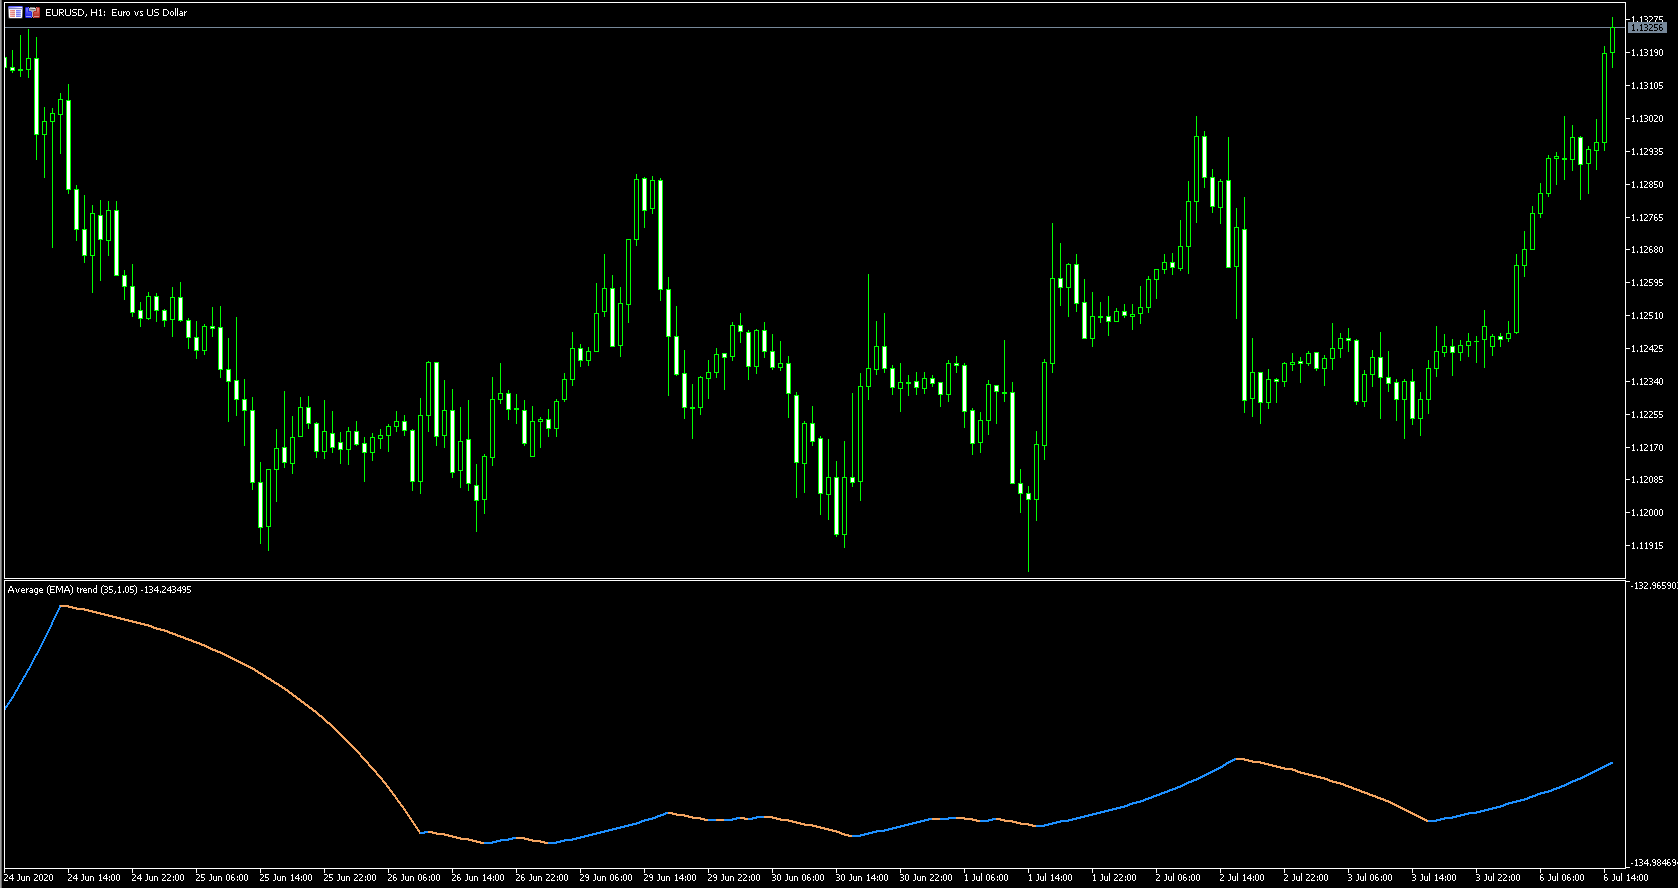Viewport: 1678px width, 888px height.
Task: Click the 24 Jun 2020 date label
Action: 29,878
